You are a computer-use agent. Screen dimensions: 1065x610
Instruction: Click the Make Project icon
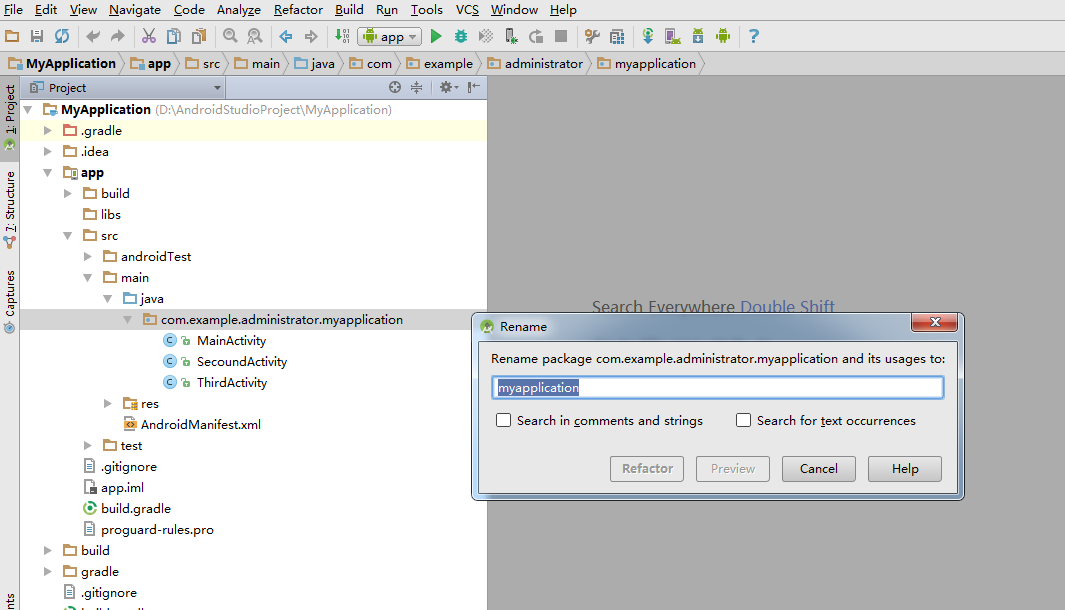342,36
